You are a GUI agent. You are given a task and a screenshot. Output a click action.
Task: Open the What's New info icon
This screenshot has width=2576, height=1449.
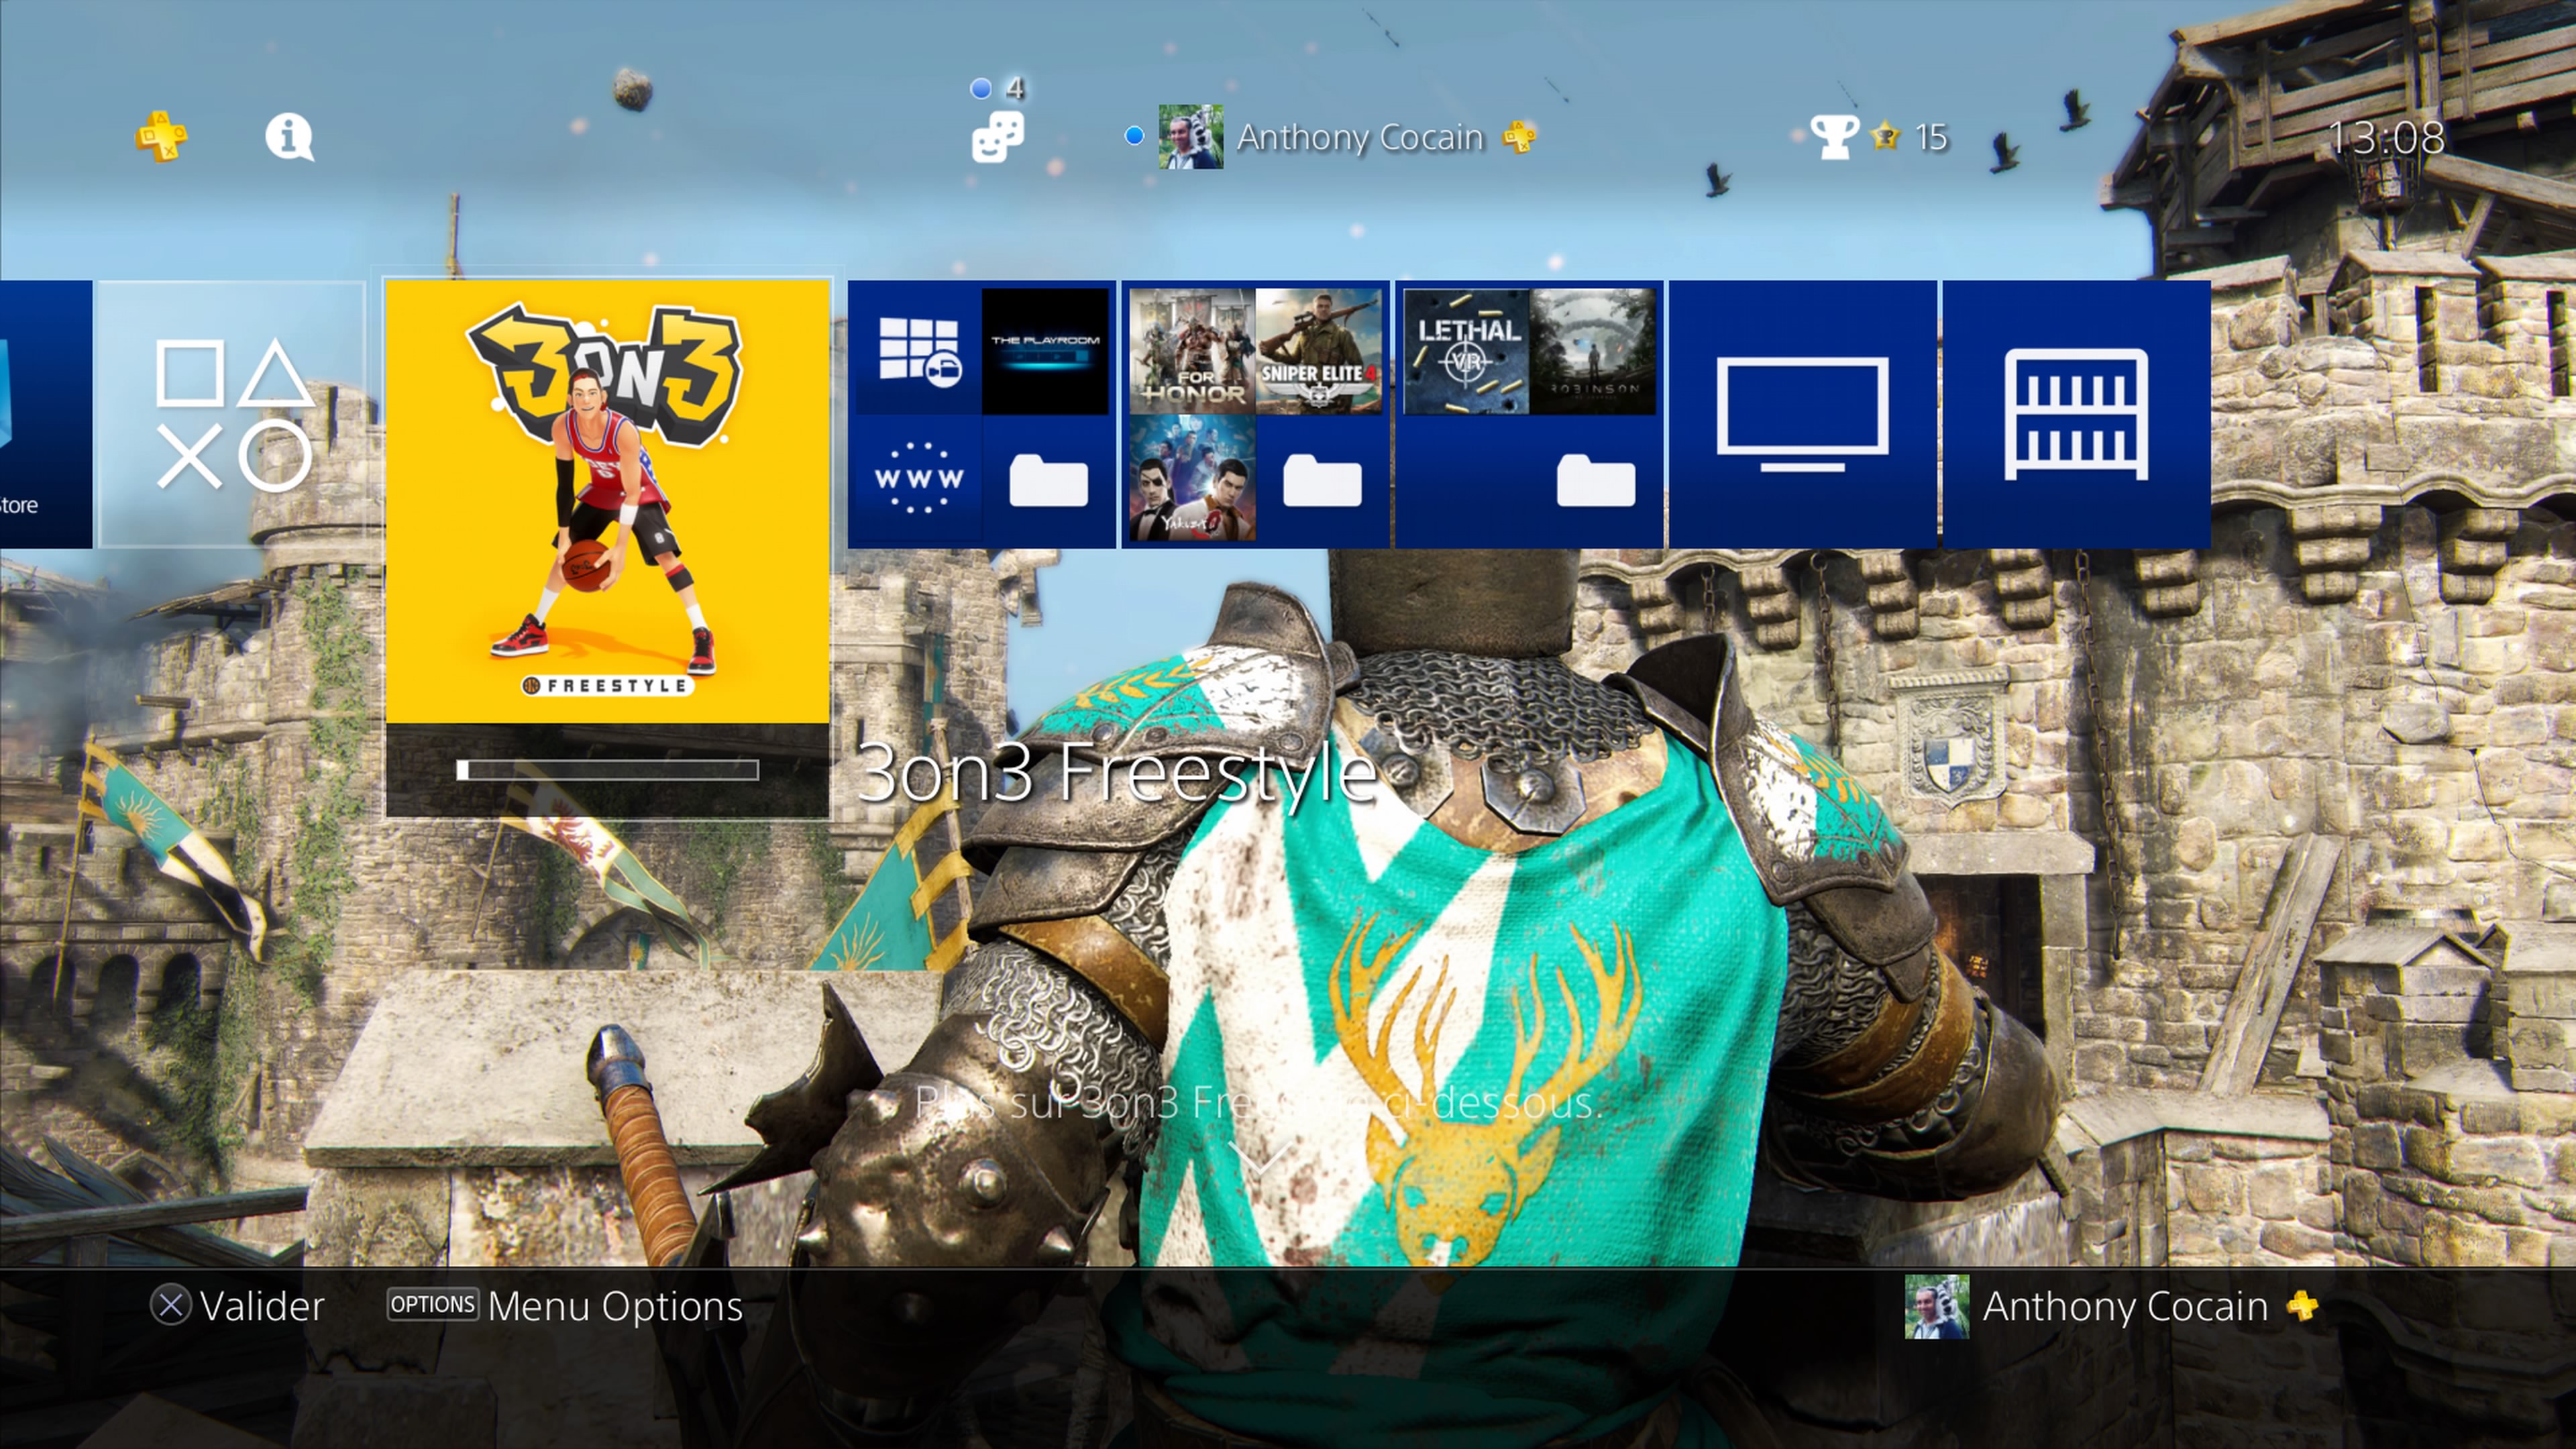pyautogui.click(x=289, y=137)
